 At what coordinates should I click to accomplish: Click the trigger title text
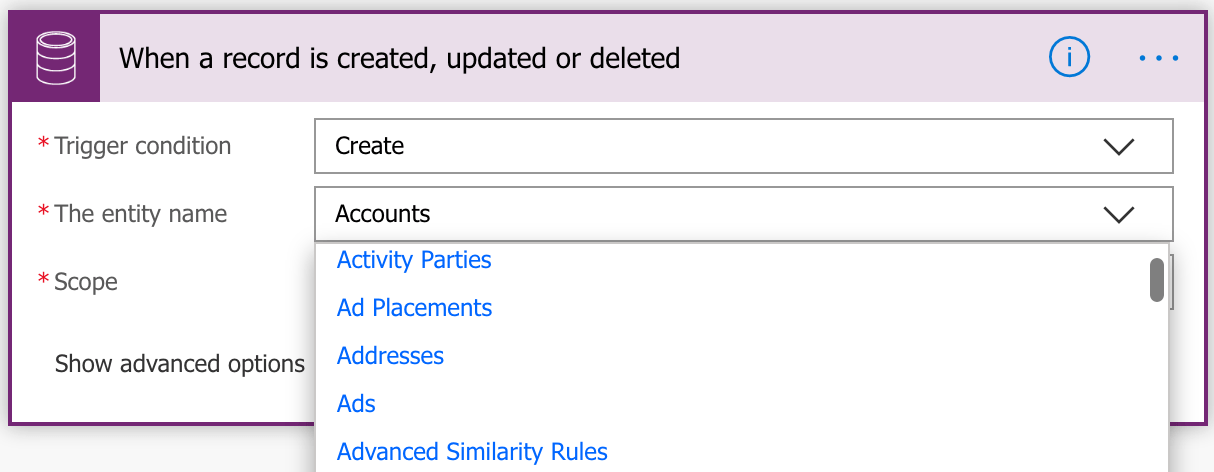pyautogui.click(x=400, y=58)
